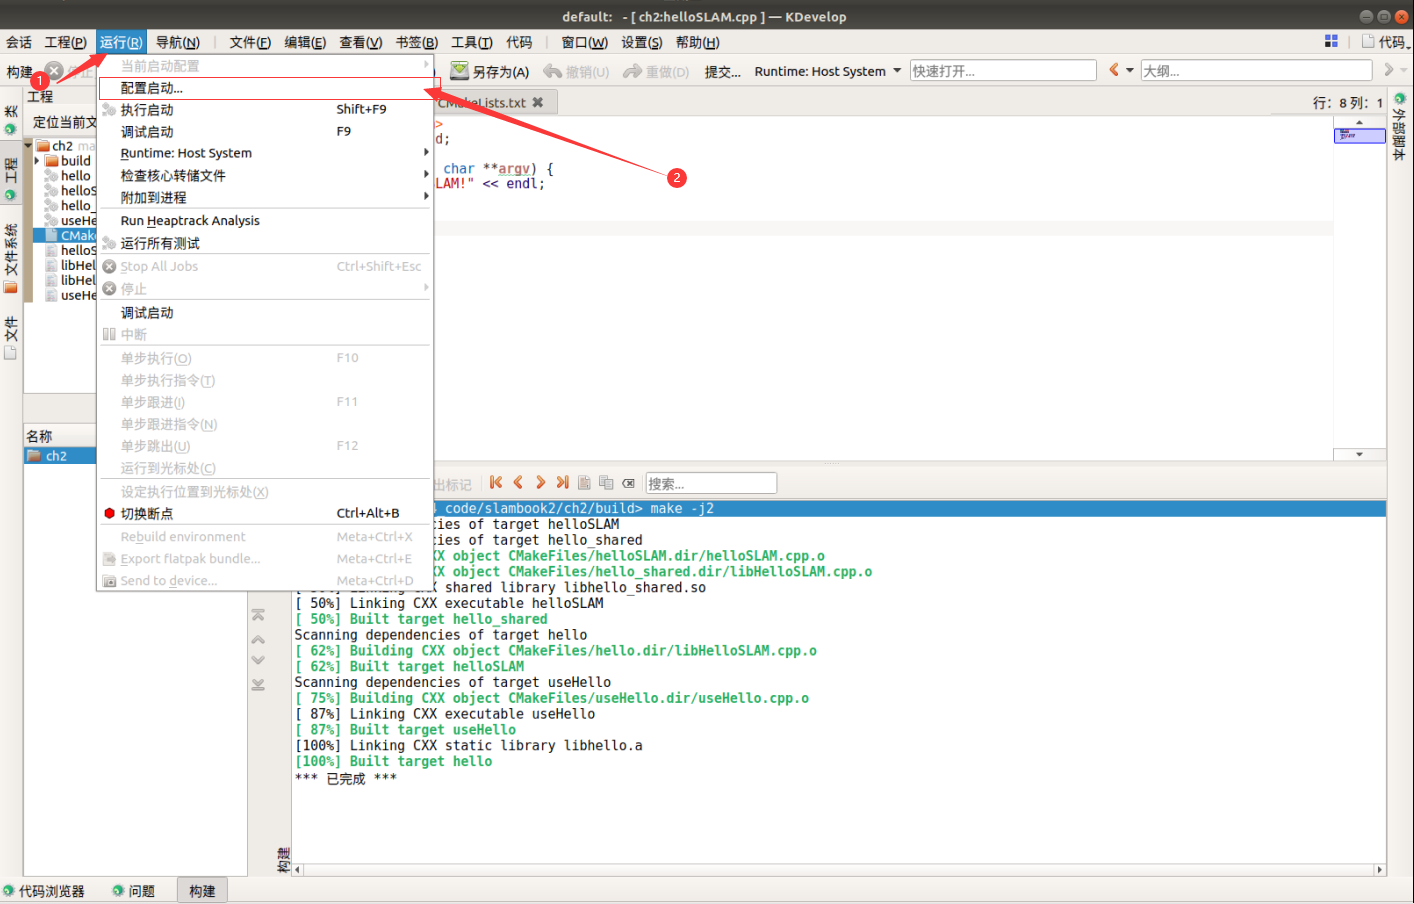Click editor scrollbar down arrow

pos(1359,454)
